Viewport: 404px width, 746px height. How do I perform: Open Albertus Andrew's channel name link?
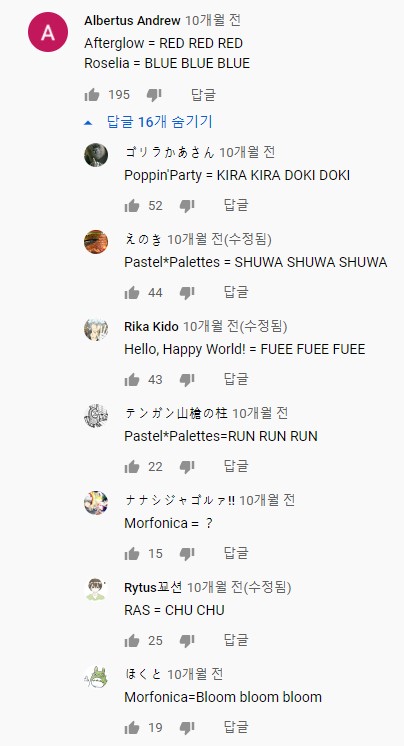(x=132, y=21)
